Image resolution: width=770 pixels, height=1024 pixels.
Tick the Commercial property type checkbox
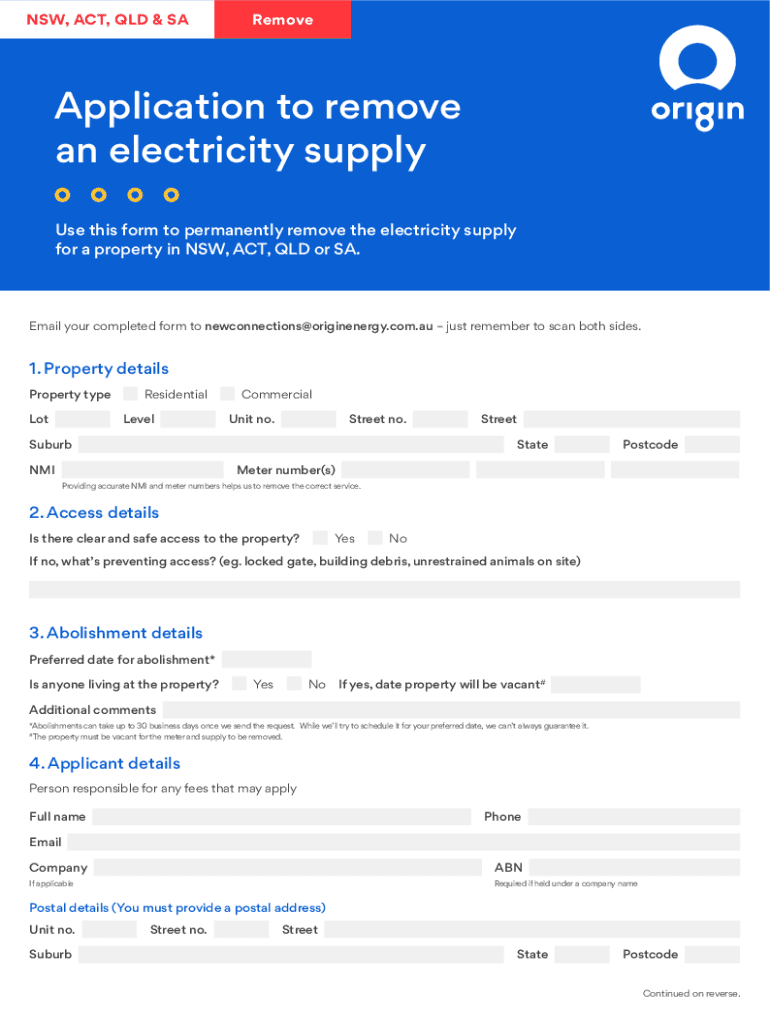pyautogui.click(x=228, y=394)
